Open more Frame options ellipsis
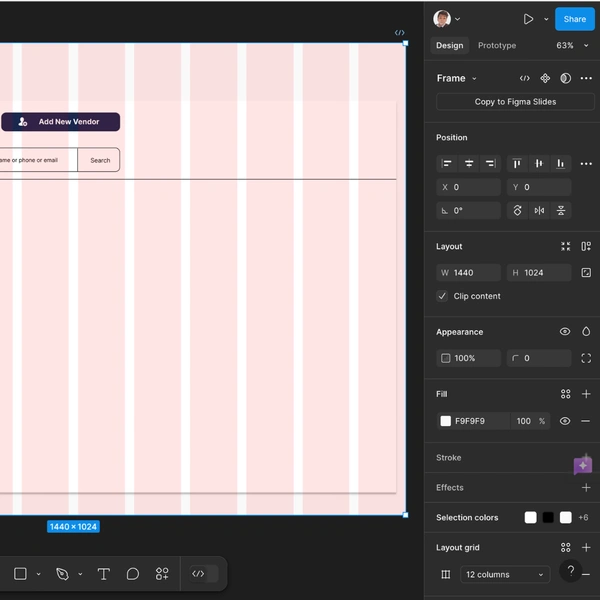 (x=586, y=78)
